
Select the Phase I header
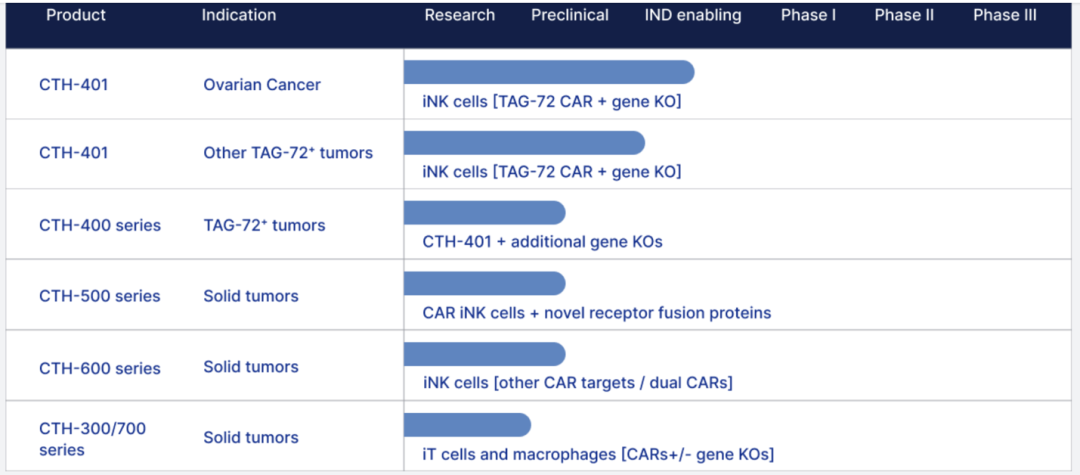tap(808, 15)
